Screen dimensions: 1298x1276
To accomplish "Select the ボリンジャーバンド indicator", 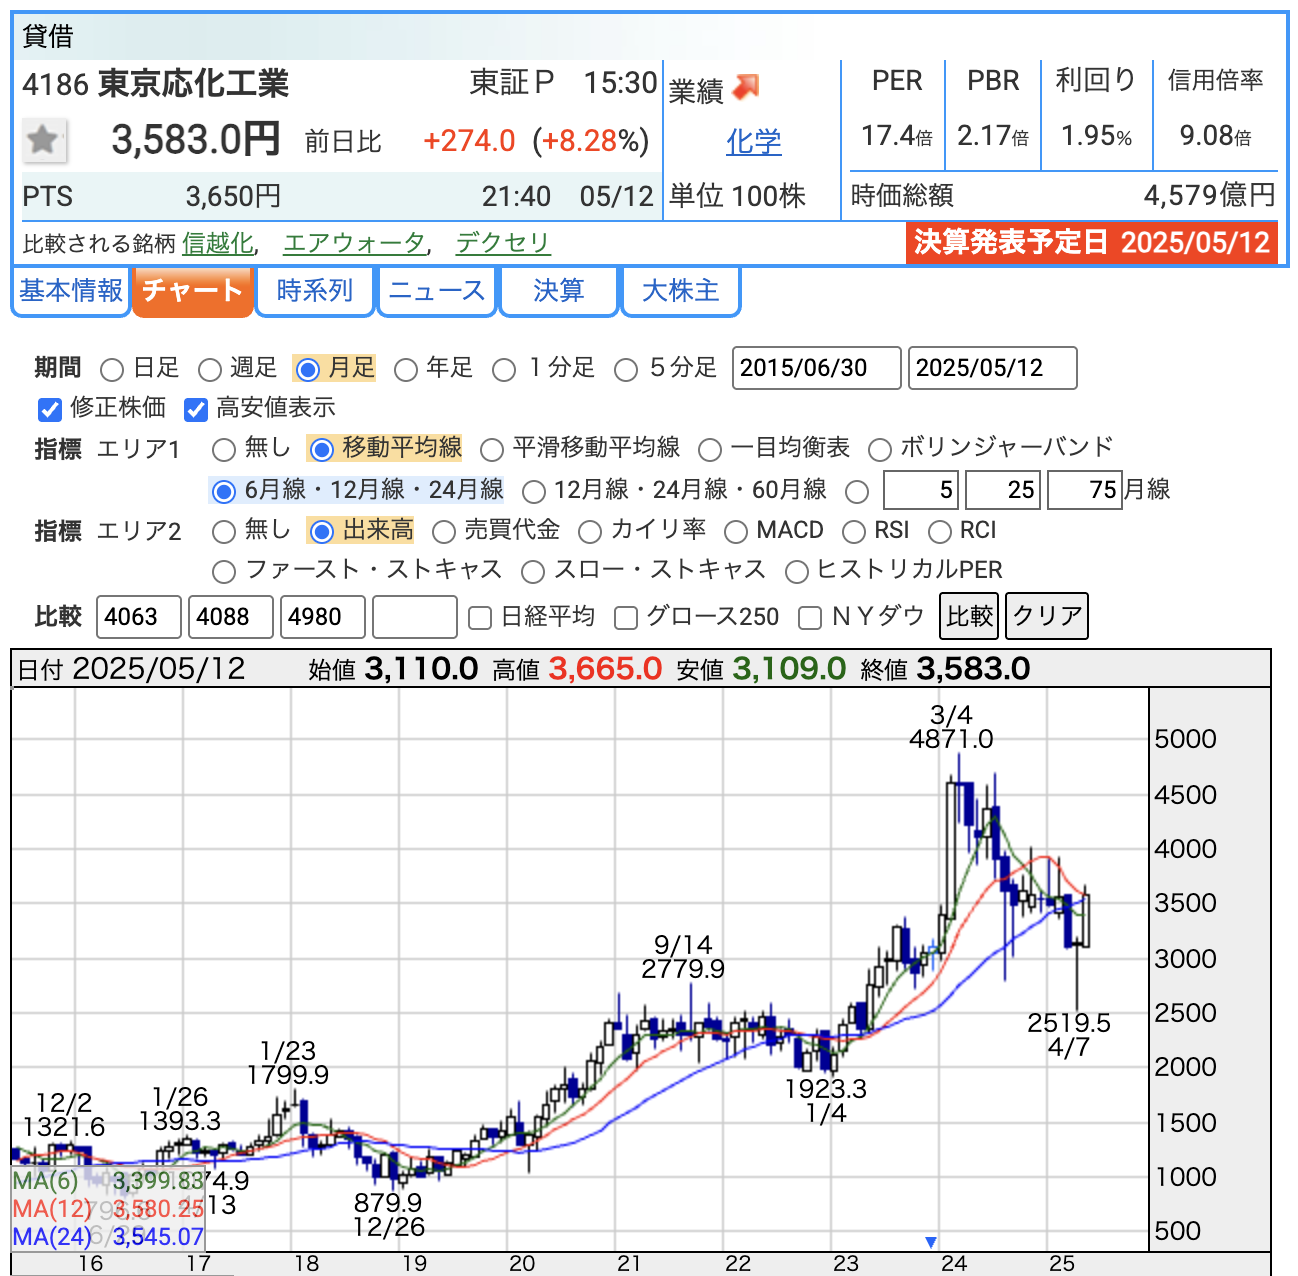I will [x=880, y=450].
